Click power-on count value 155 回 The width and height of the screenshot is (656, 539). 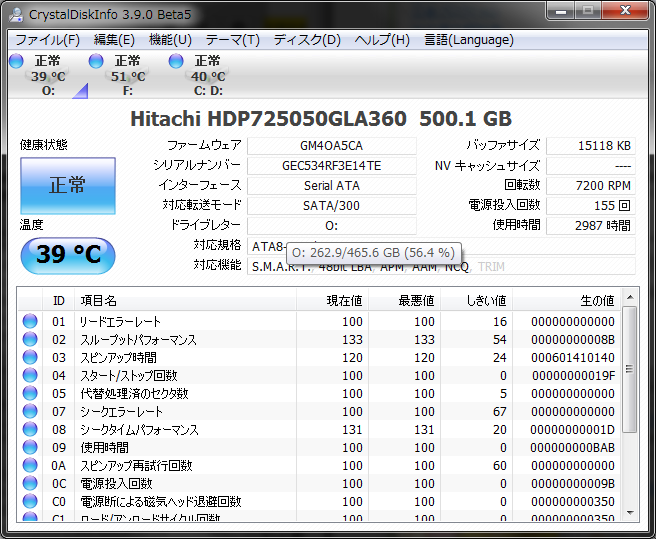click(591, 205)
